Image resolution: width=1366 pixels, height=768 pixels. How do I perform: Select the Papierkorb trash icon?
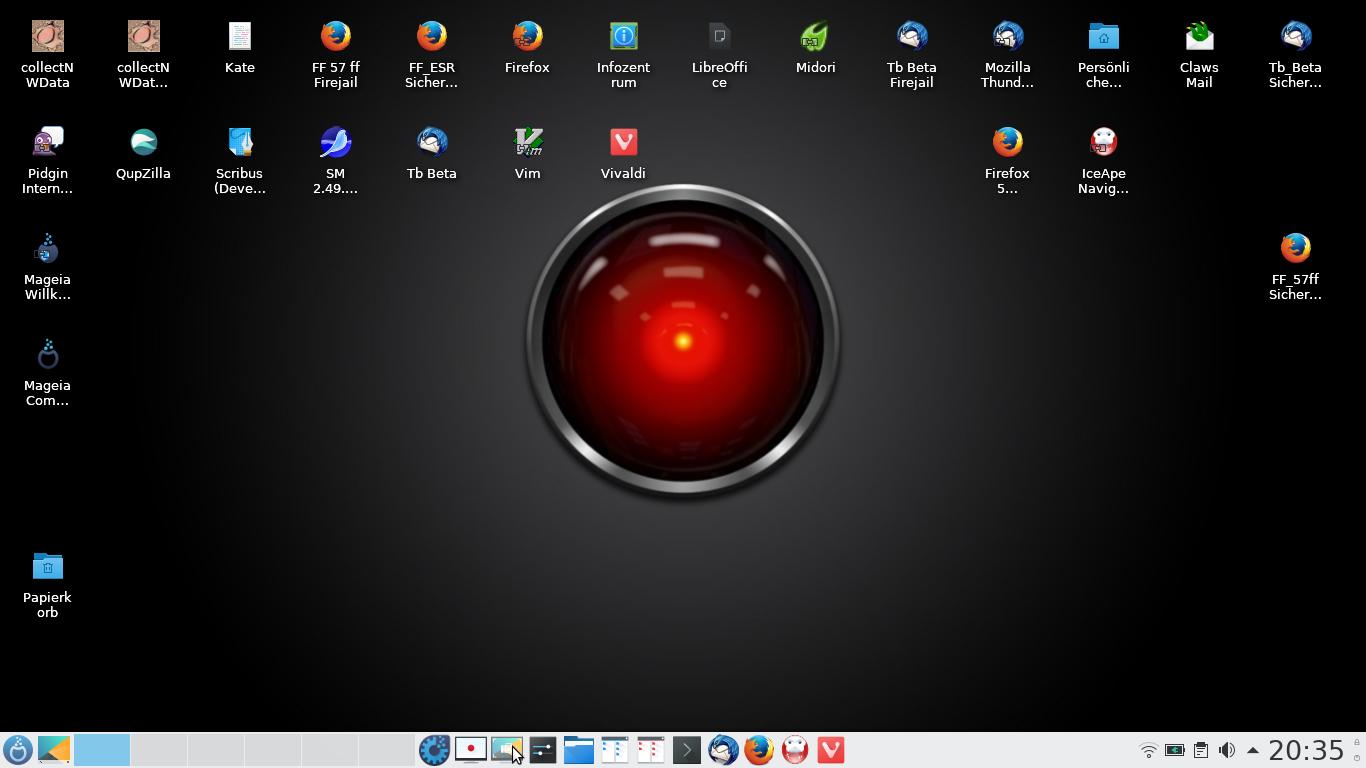click(47, 584)
